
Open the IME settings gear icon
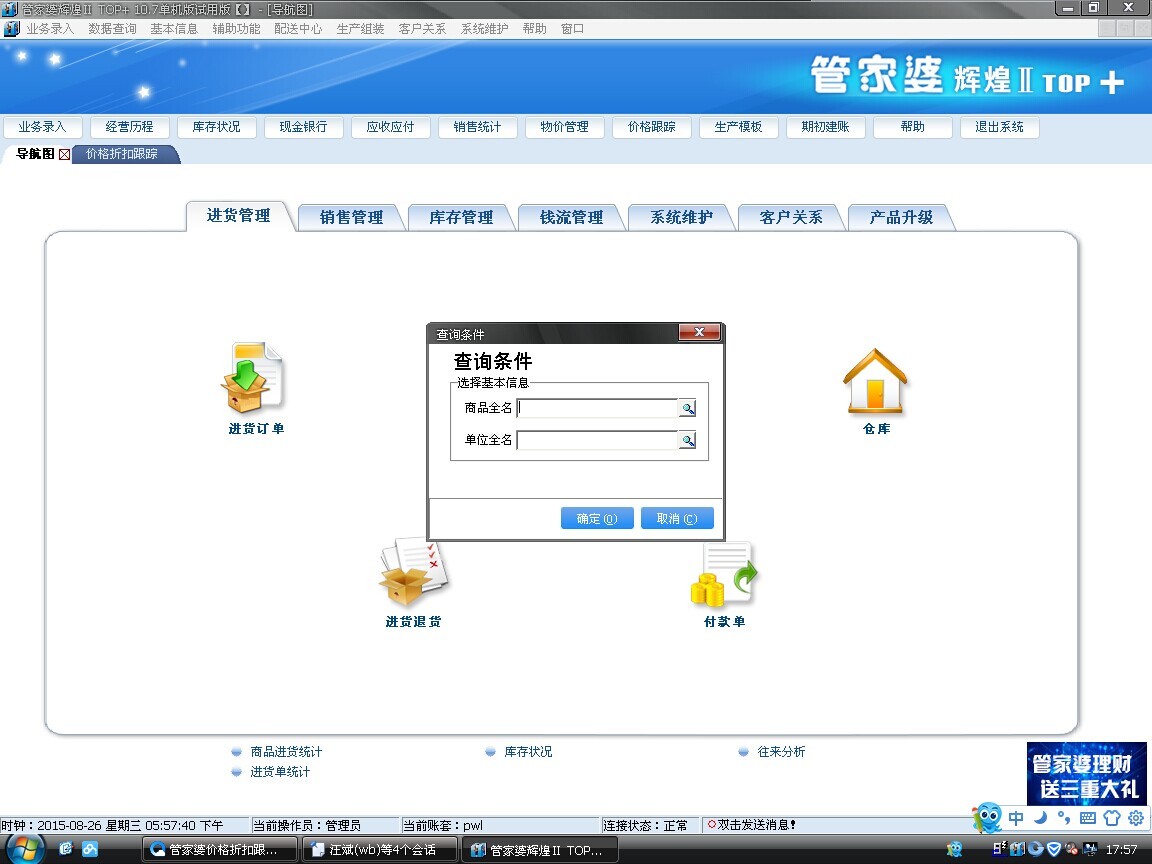(x=1136, y=818)
